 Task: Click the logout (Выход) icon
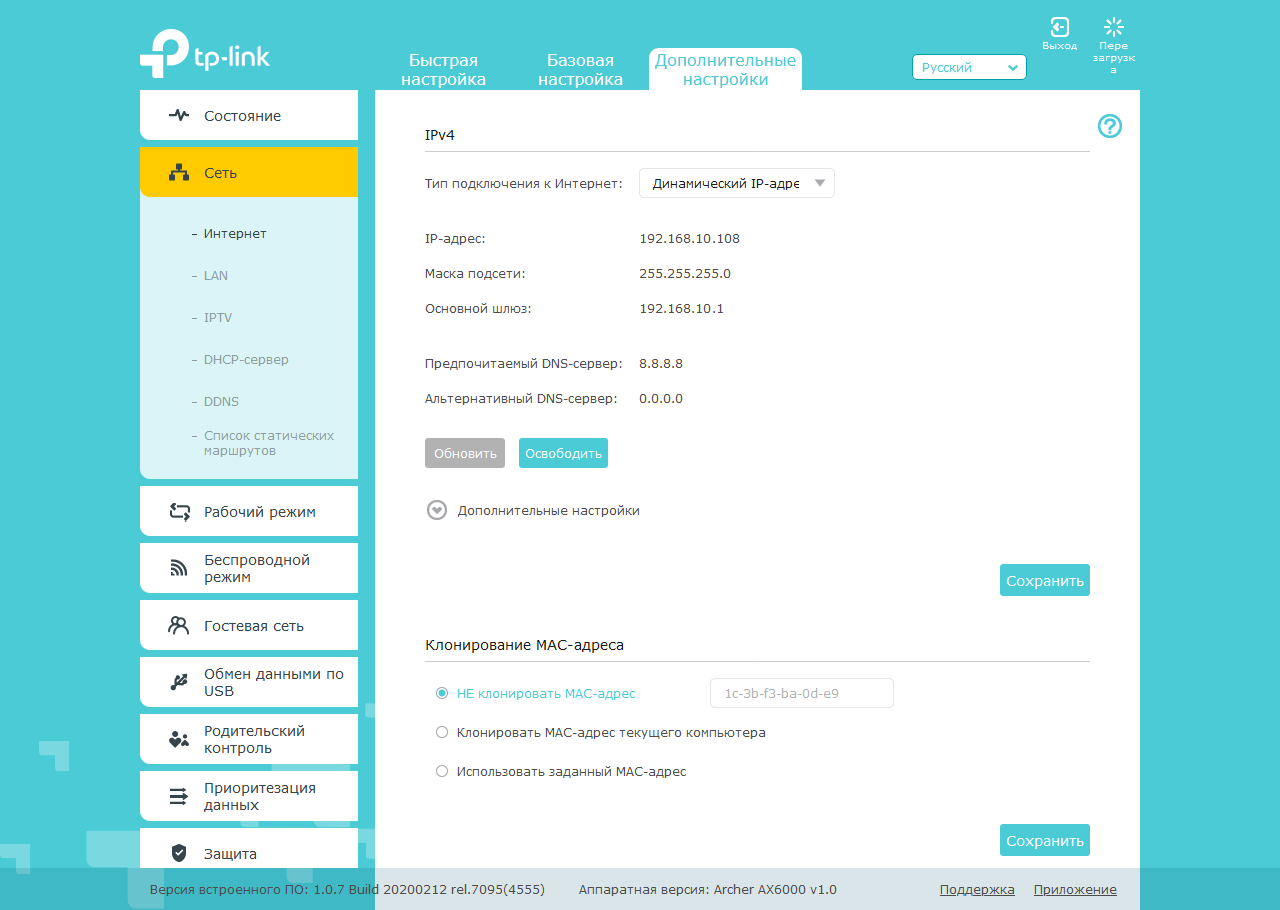pos(1059,28)
